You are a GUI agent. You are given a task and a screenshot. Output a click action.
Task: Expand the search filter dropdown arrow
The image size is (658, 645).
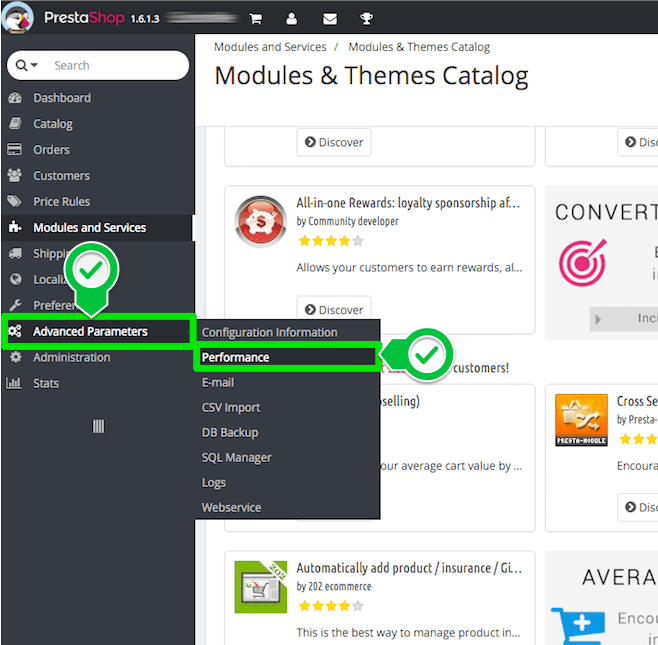click(34, 65)
